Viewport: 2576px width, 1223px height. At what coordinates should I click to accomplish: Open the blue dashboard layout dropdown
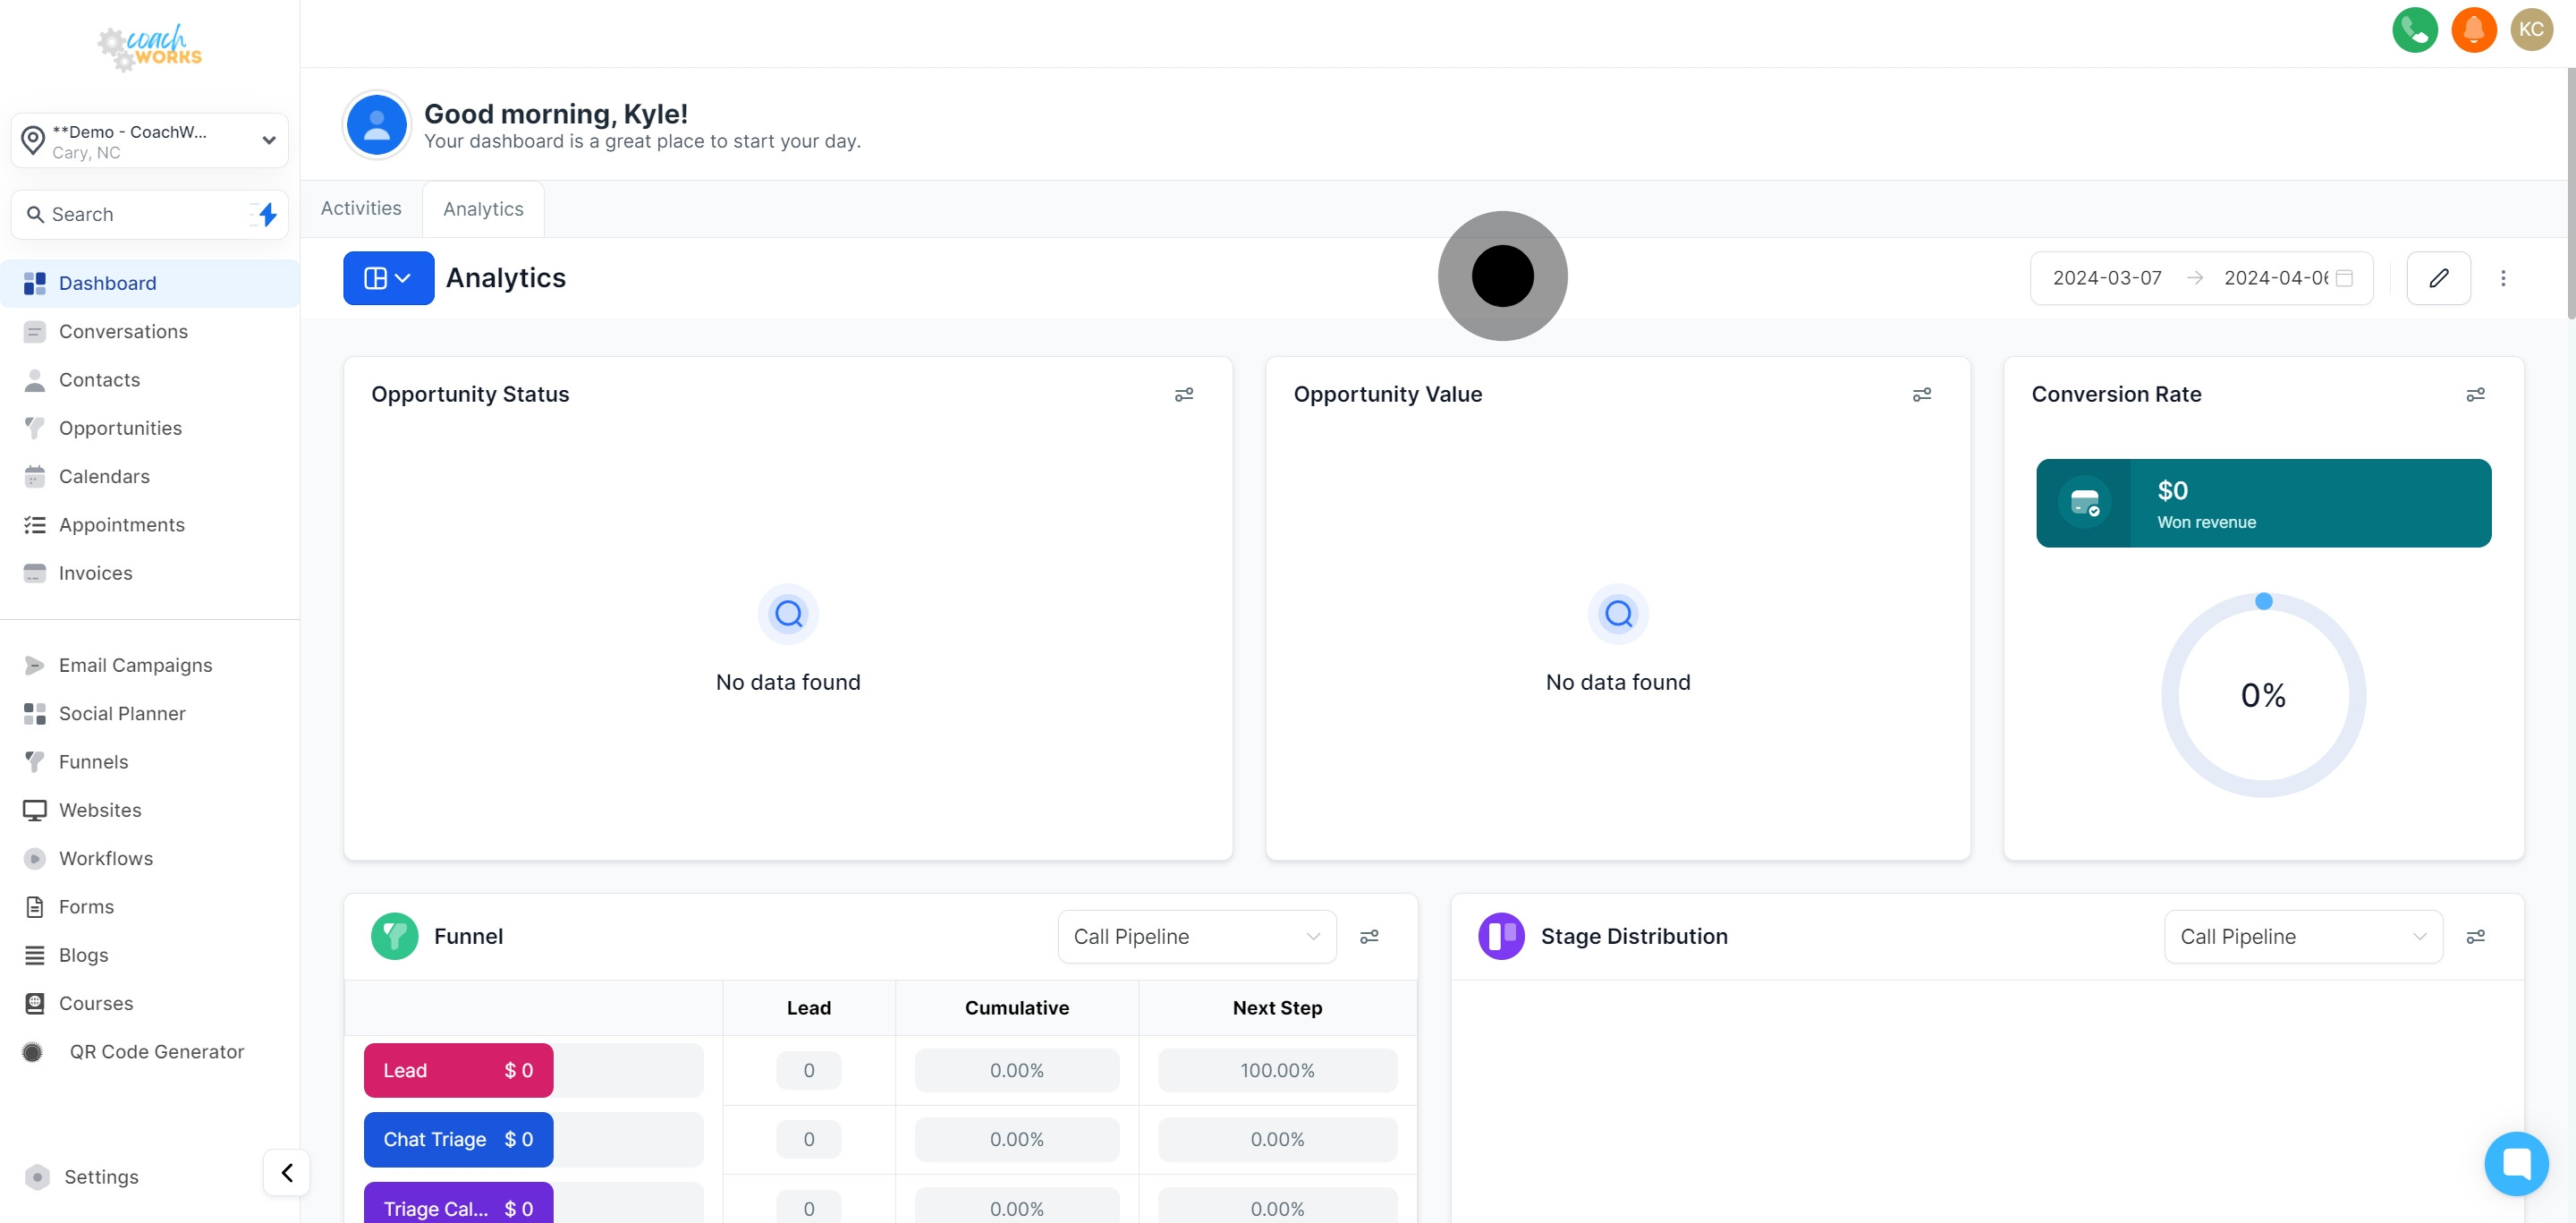(388, 278)
